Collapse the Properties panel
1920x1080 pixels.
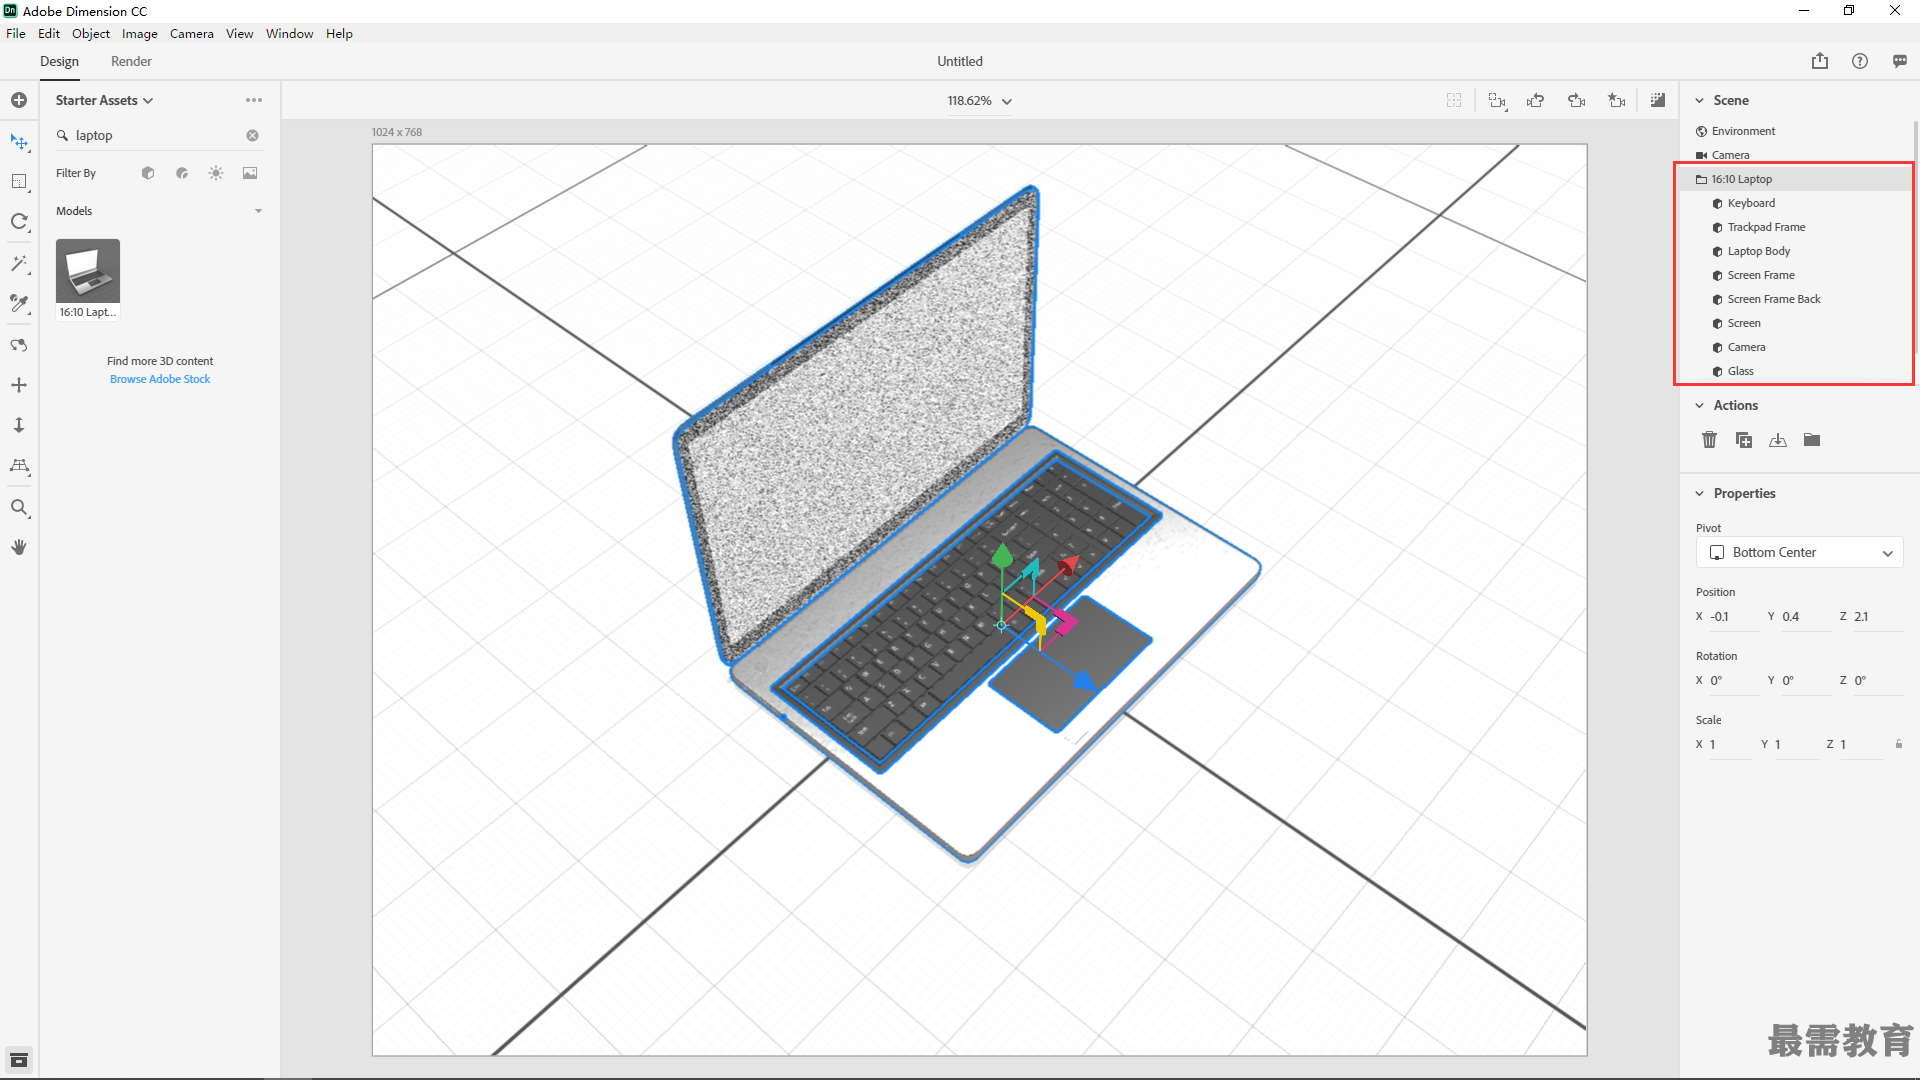click(1699, 493)
